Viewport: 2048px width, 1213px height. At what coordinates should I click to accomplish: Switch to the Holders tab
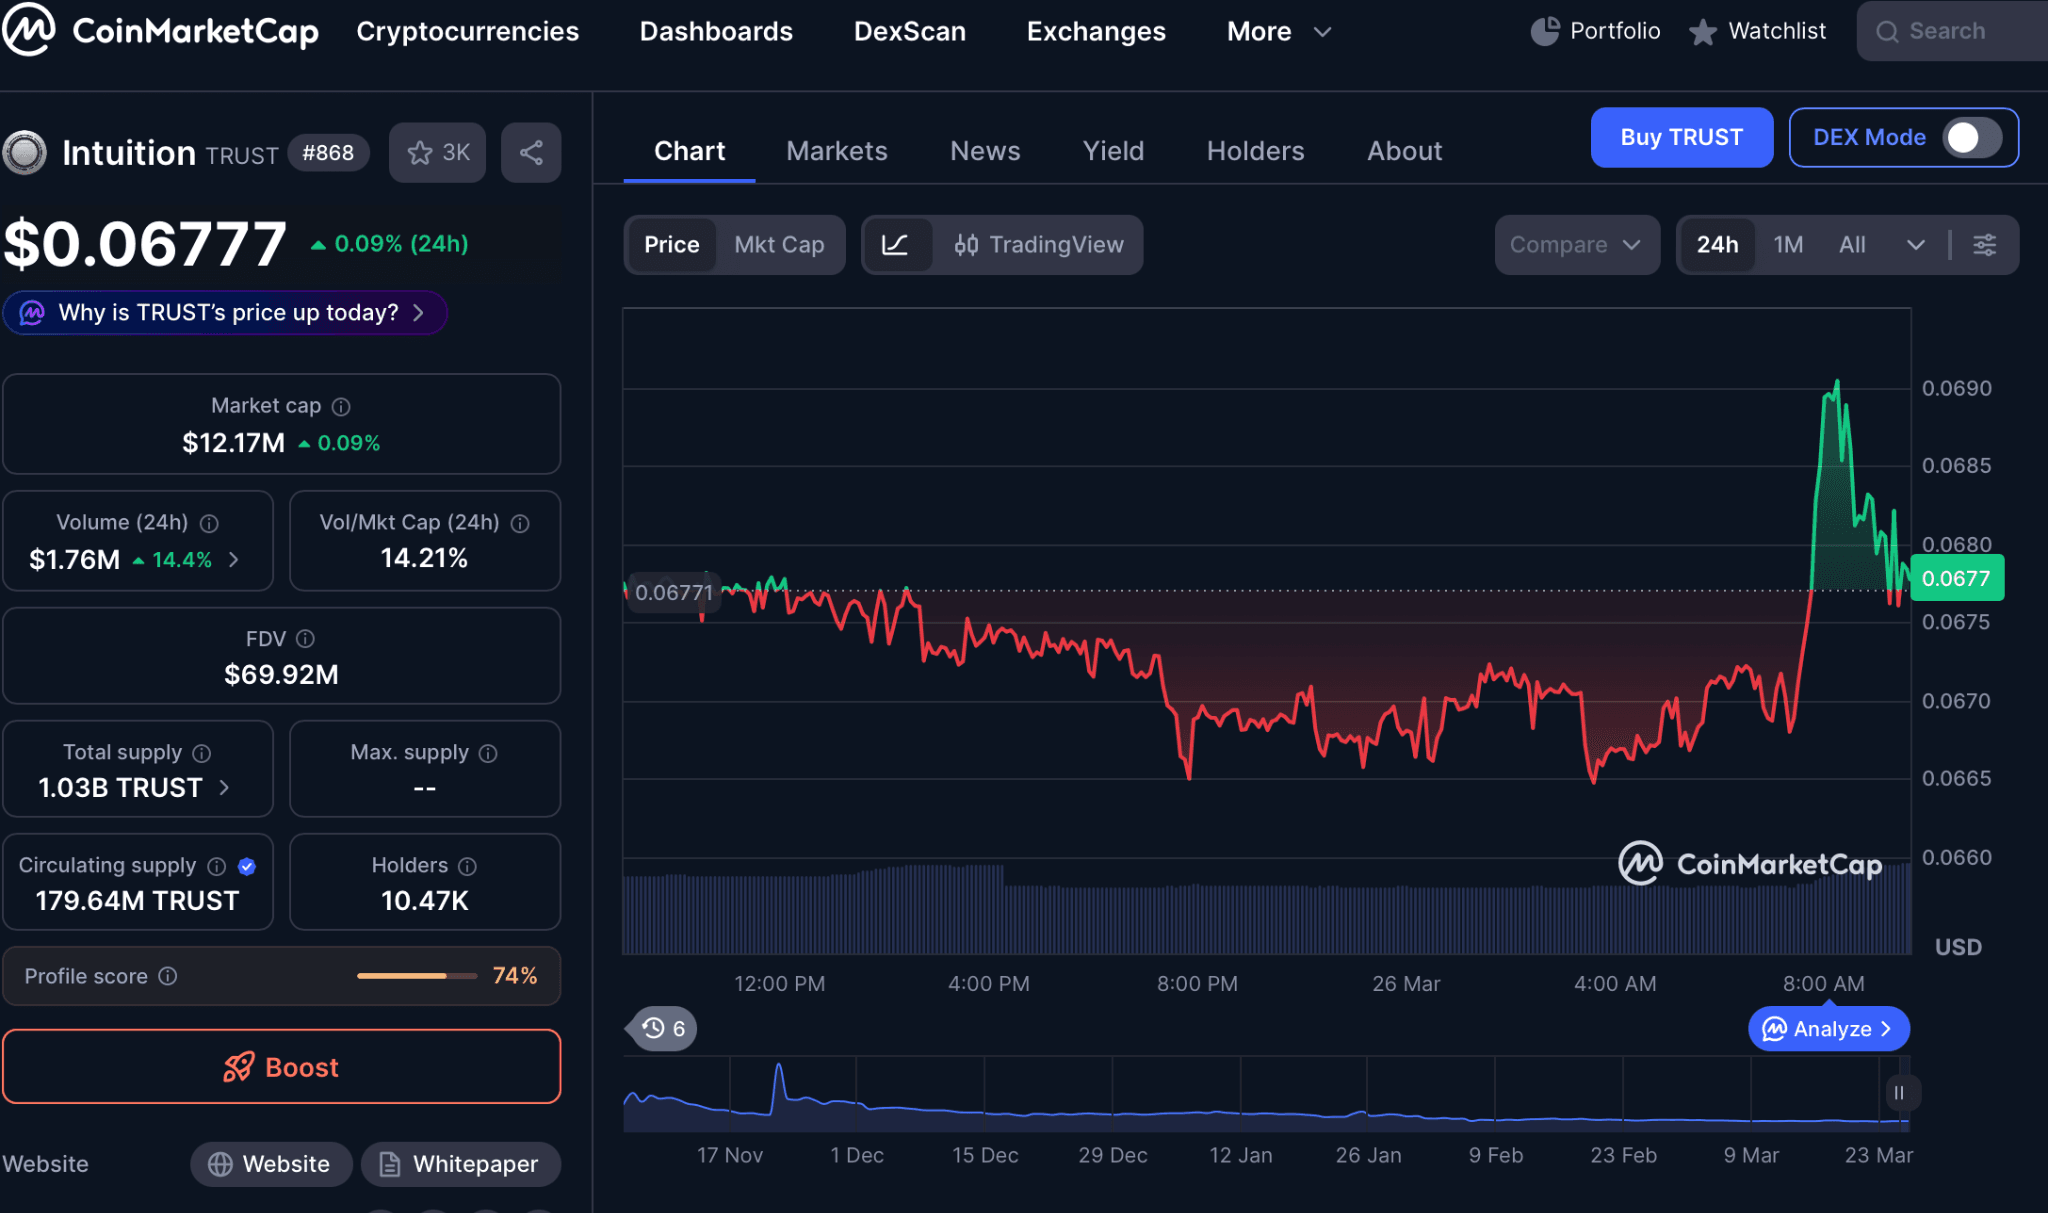[1255, 151]
